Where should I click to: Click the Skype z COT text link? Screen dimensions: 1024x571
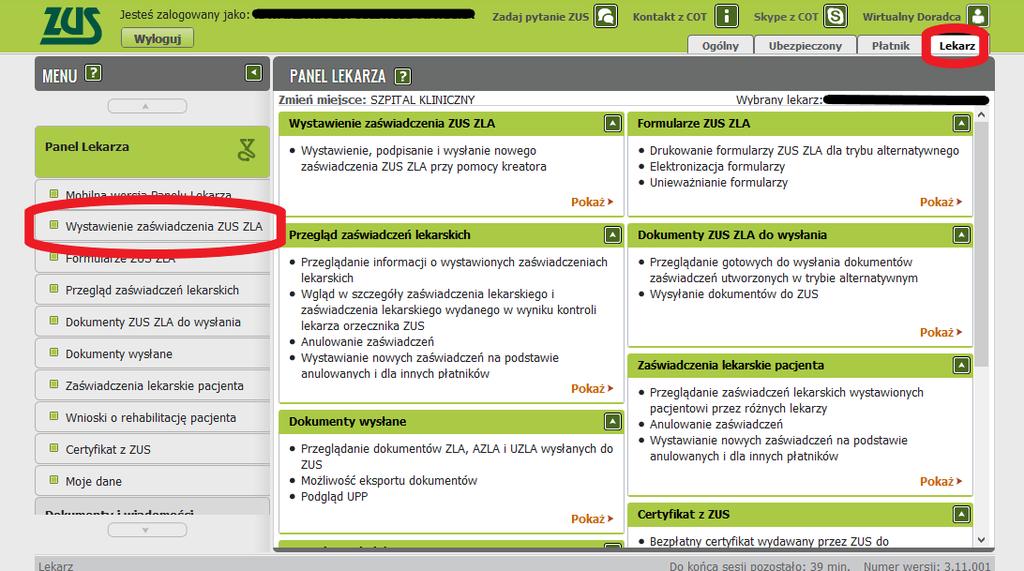(786, 17)
